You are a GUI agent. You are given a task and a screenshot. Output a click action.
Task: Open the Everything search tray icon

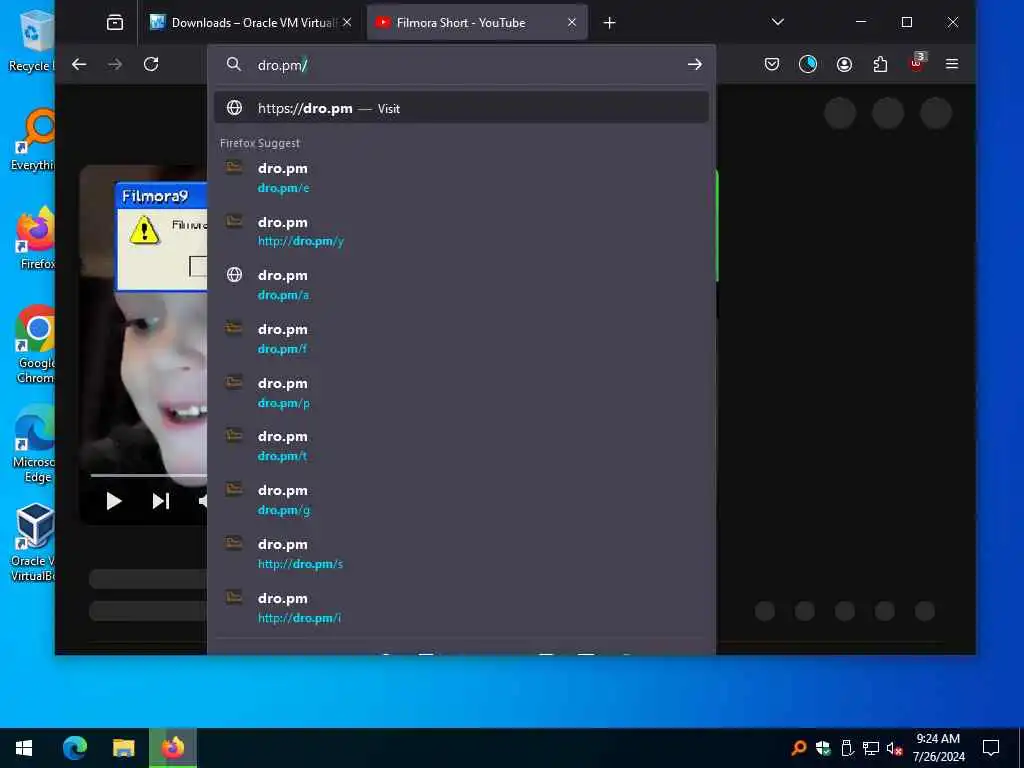click(798, 748)
